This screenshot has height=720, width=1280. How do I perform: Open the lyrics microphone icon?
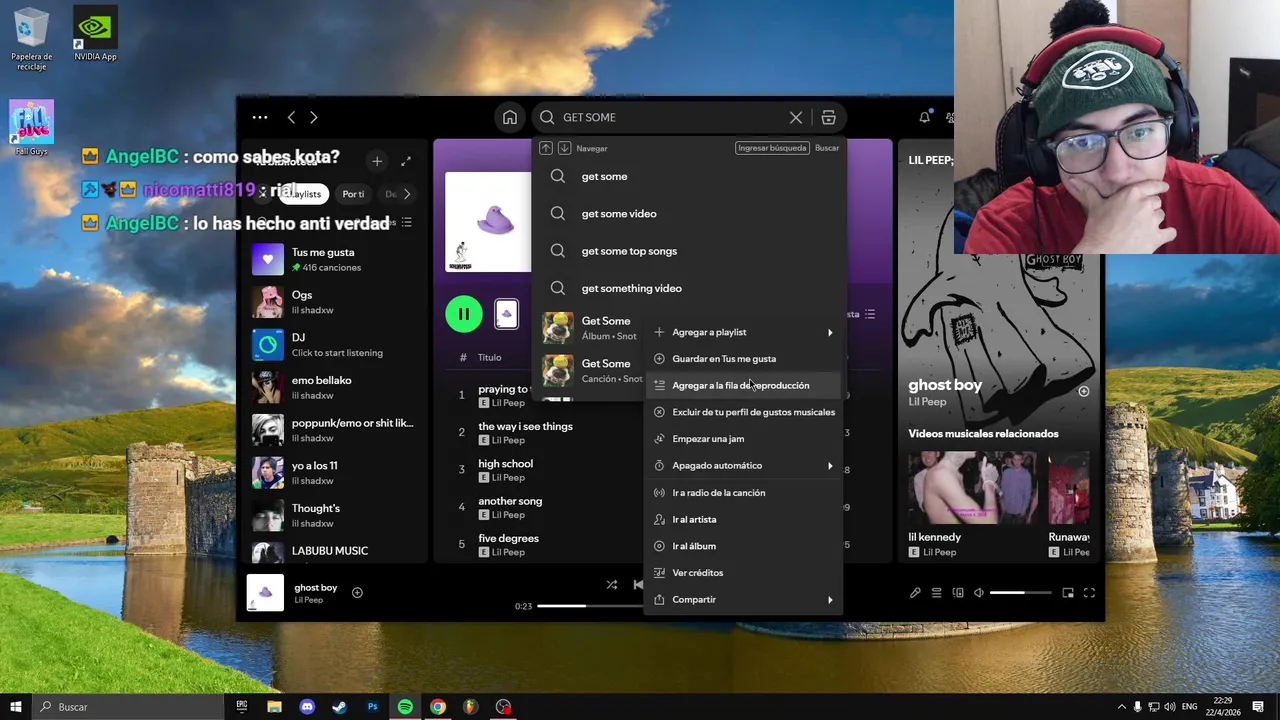click(x=915, y=592)
